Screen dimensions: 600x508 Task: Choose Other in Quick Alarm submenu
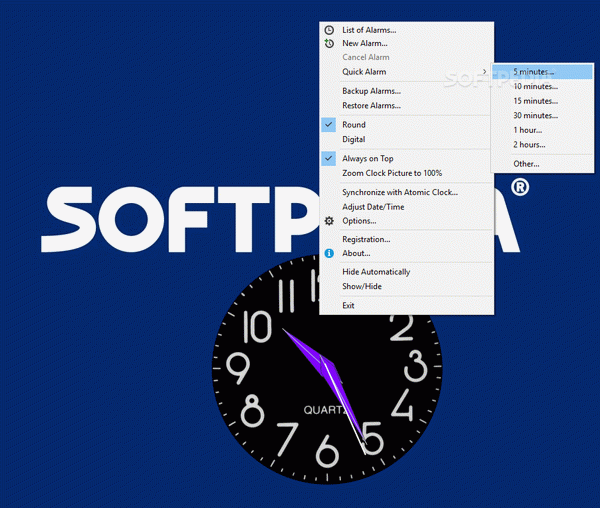point(526,164)
